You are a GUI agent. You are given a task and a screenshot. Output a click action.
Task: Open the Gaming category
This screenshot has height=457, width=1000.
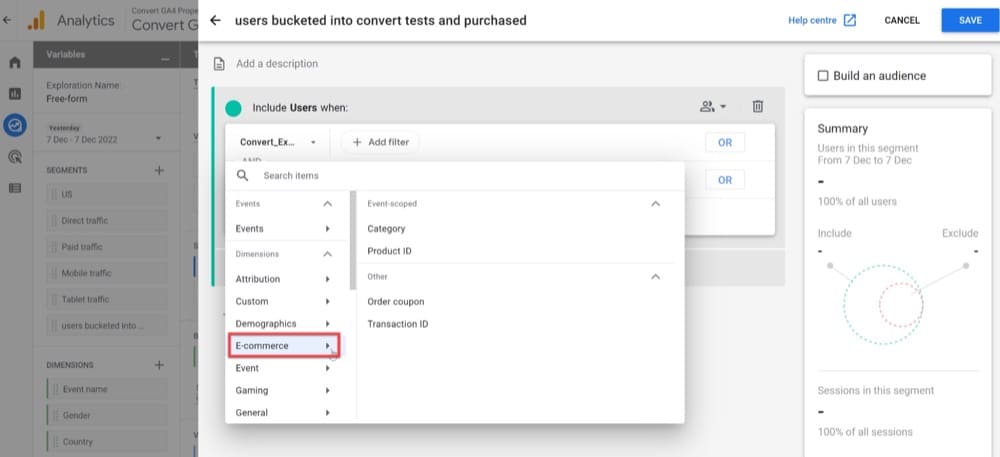(x=284, y=391)
